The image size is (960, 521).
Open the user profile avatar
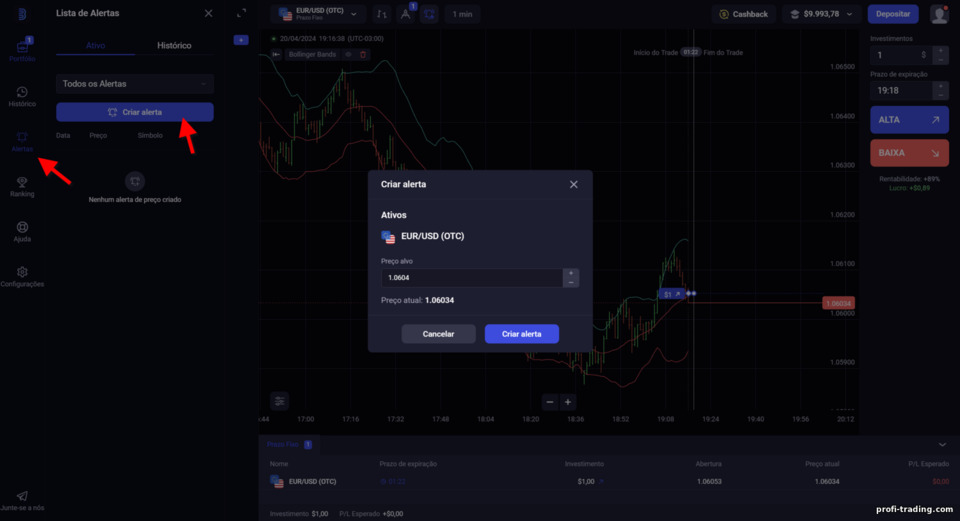(x=939, y=13)
